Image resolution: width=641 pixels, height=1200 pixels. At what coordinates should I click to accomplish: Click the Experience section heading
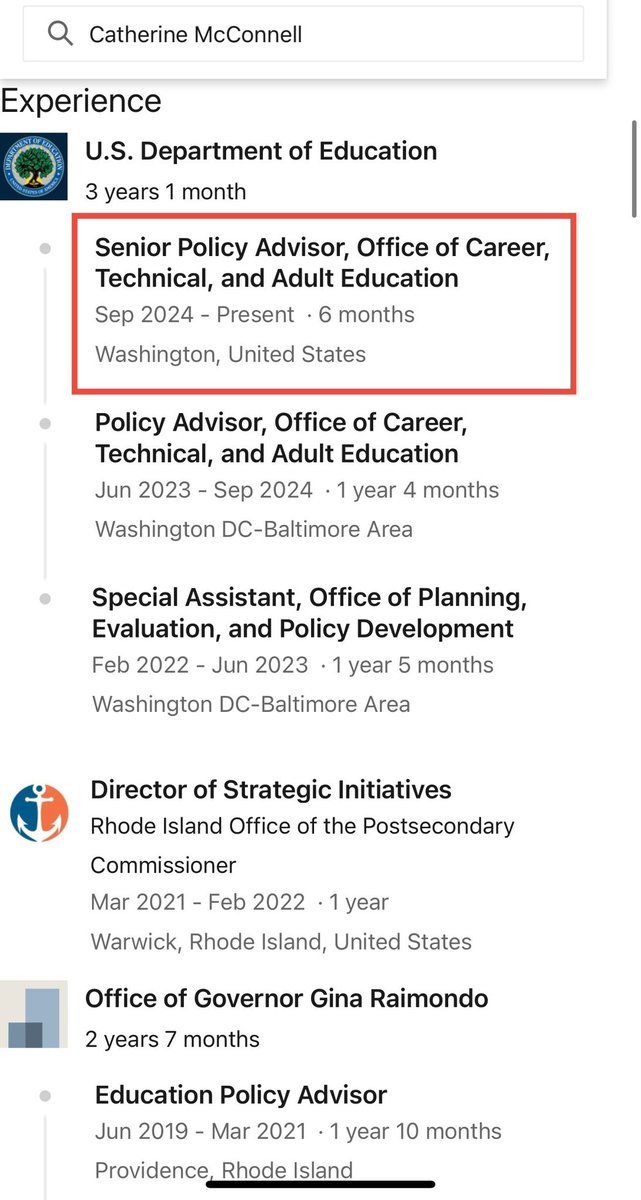(x=81, y=101)
